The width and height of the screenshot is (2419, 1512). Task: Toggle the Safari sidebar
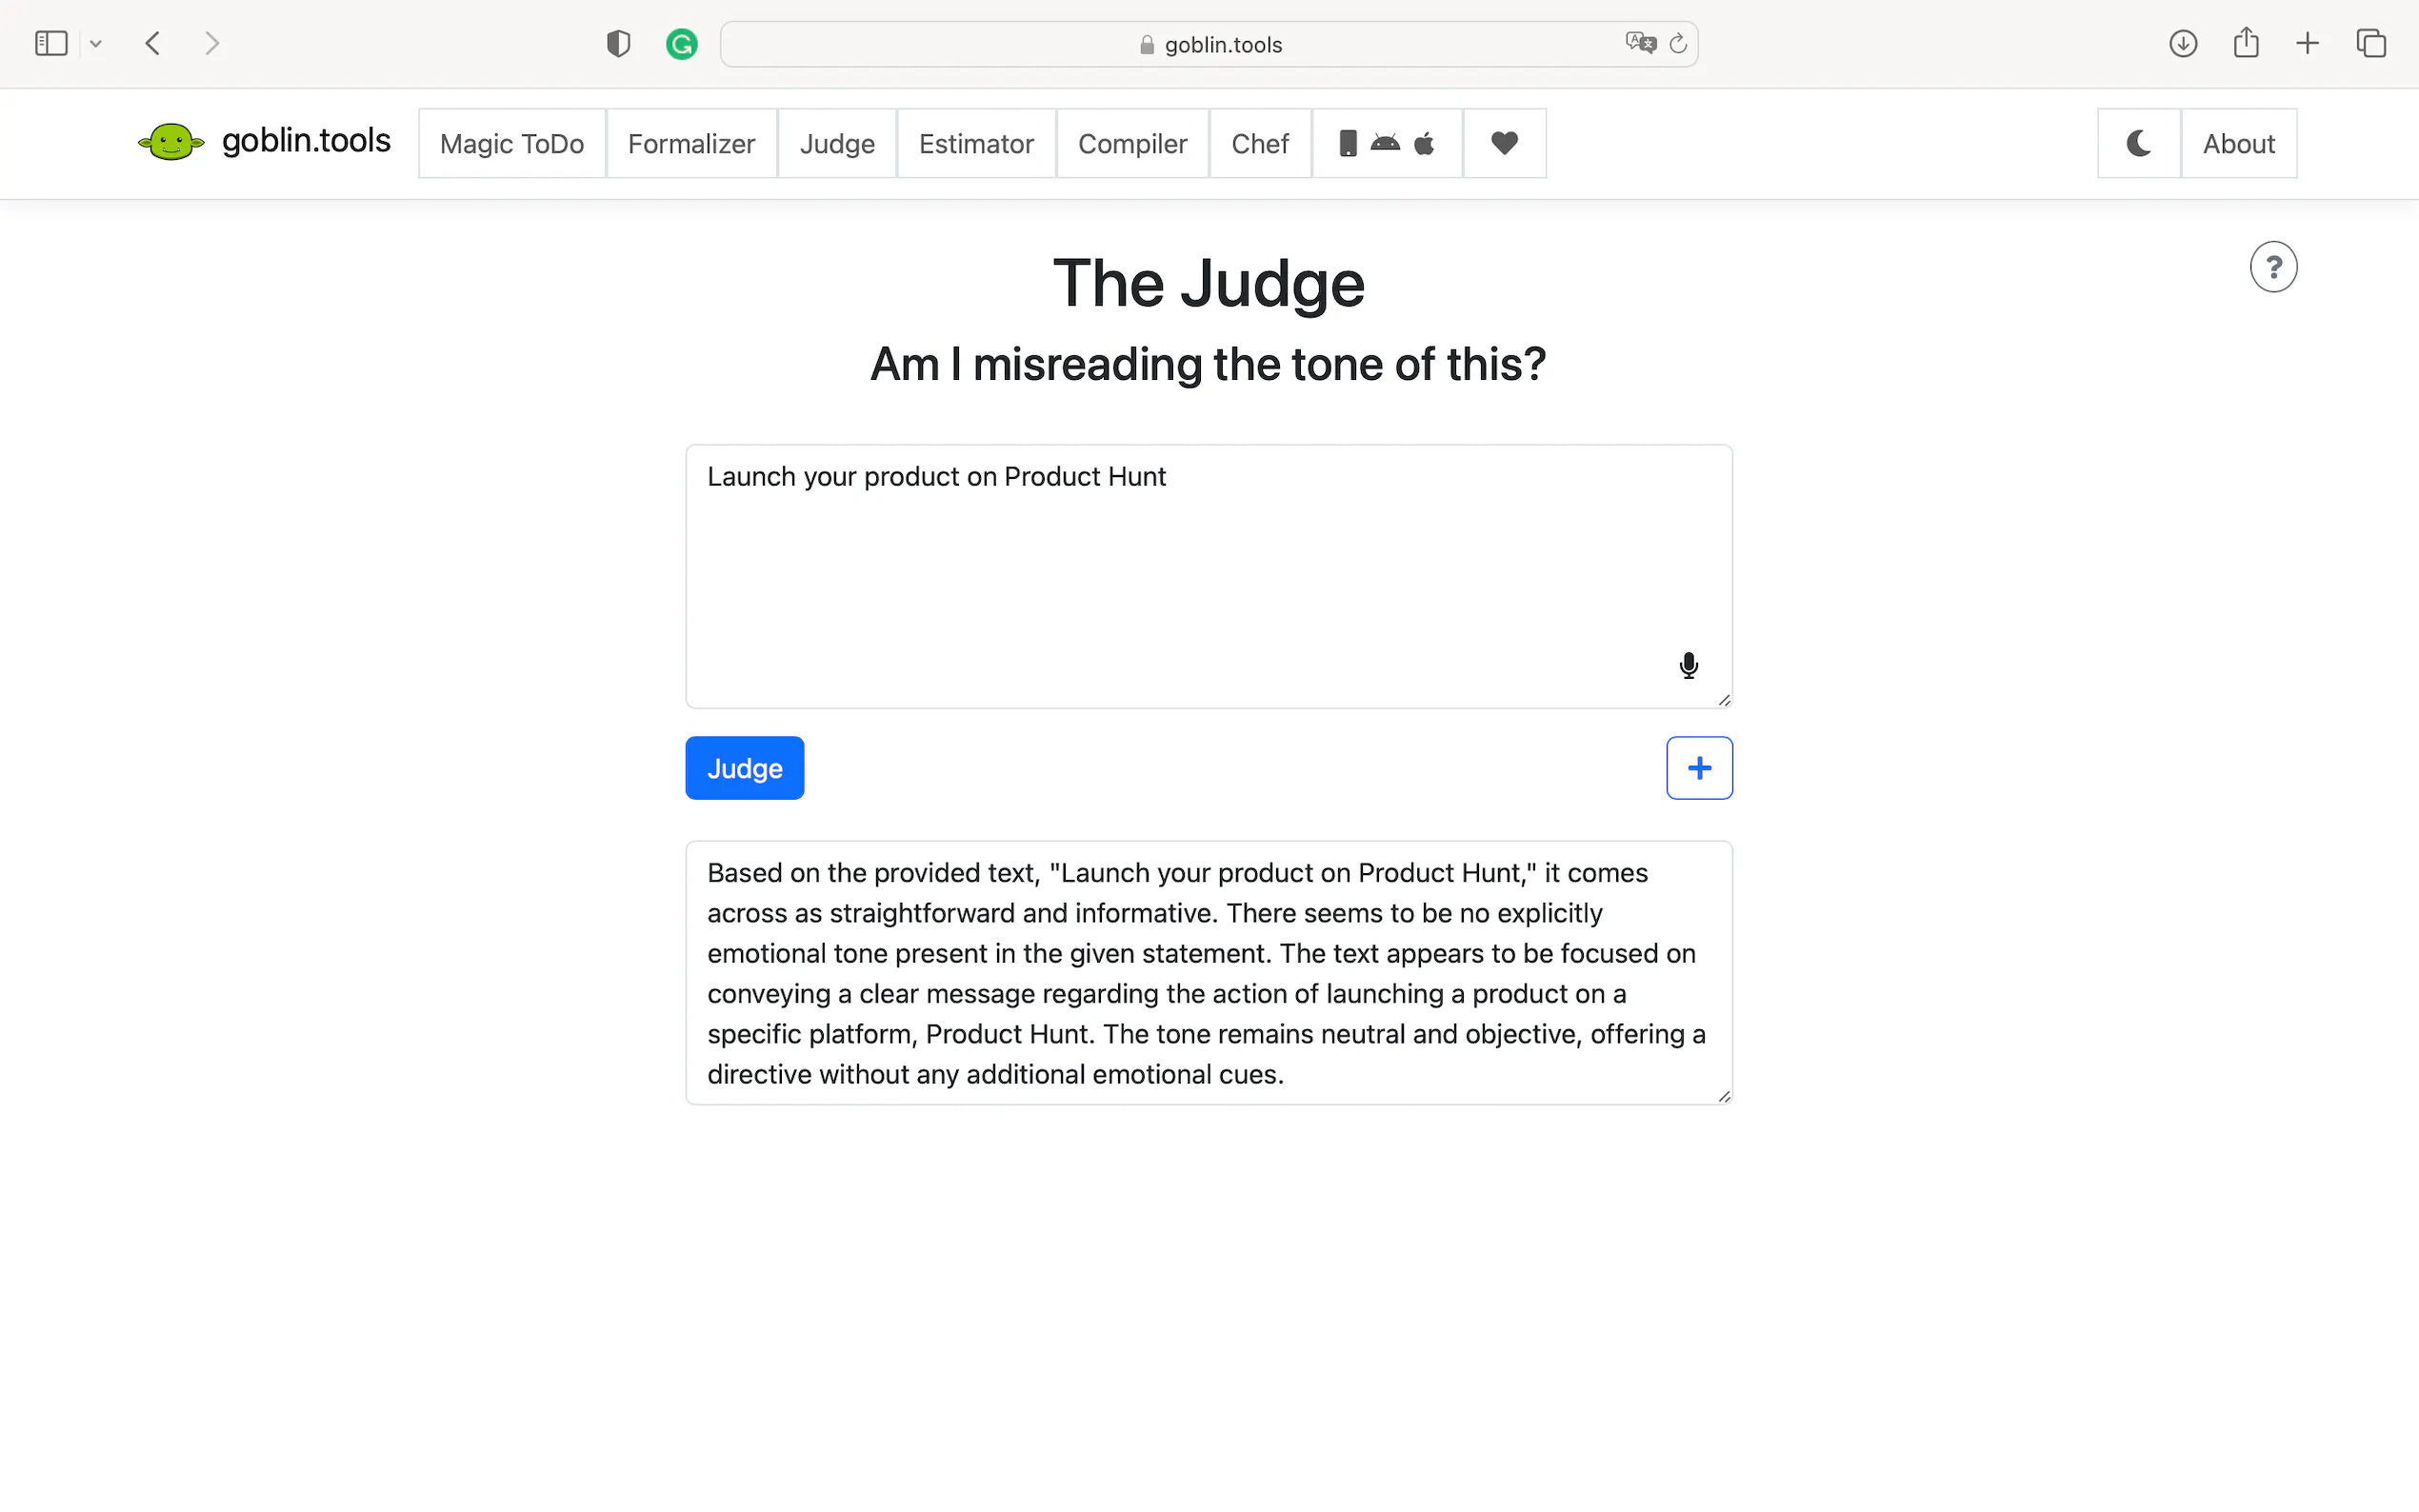coord(51,44)
